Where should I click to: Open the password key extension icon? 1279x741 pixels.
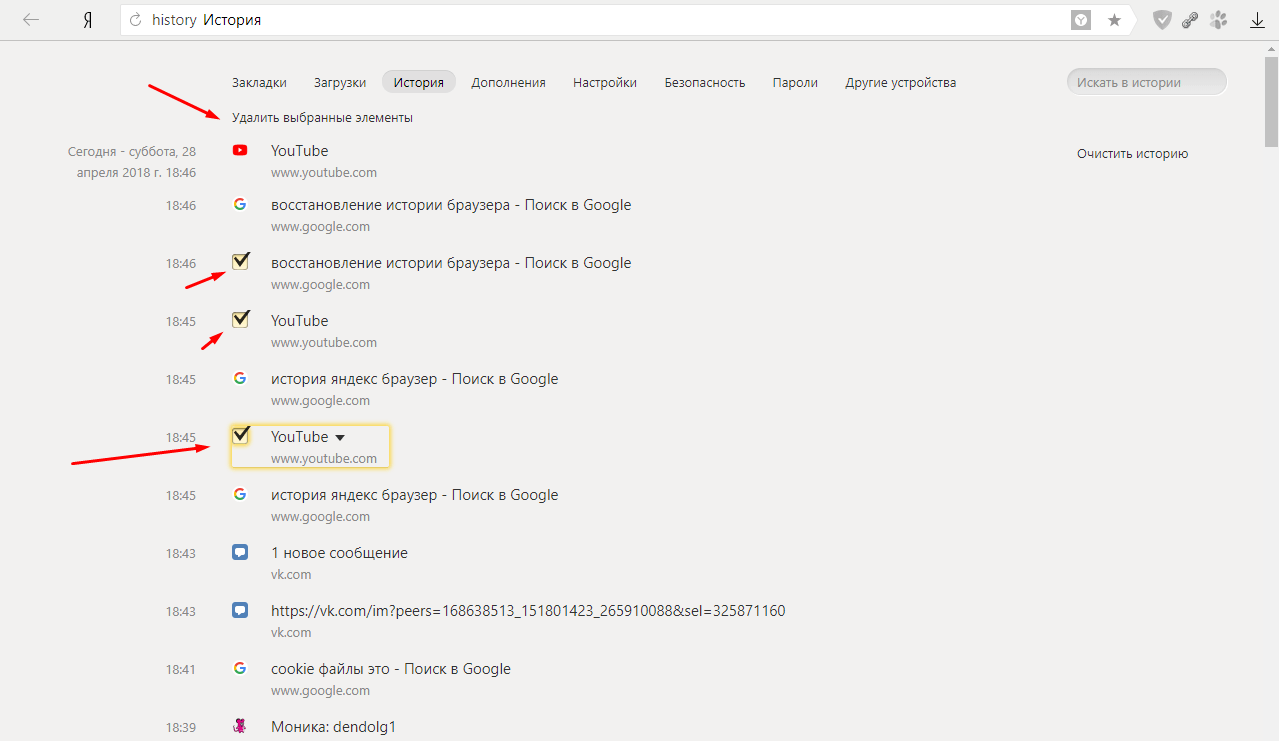1190,20
